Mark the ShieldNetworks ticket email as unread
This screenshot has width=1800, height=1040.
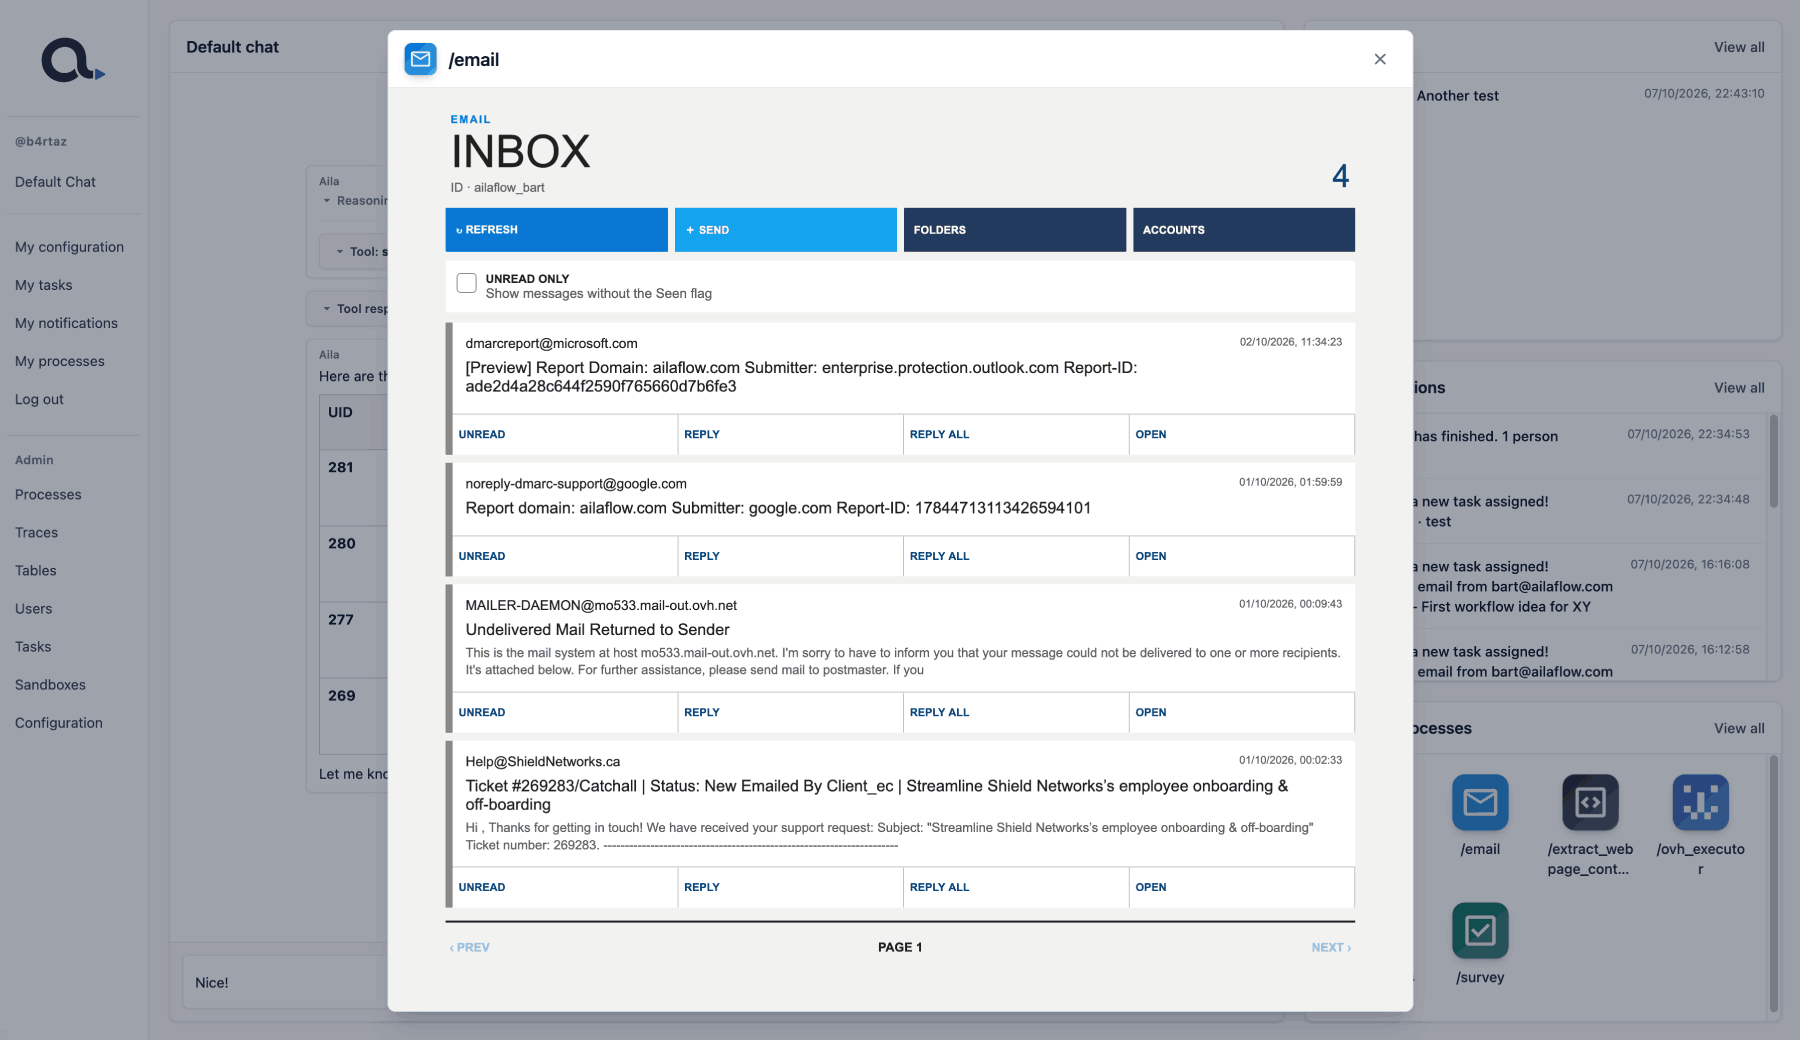pyautogui.click(x=565, y=888)
